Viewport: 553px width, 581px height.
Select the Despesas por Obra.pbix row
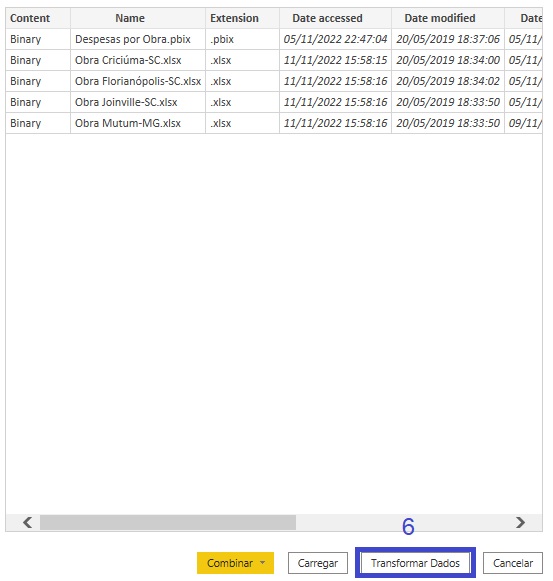274,39
